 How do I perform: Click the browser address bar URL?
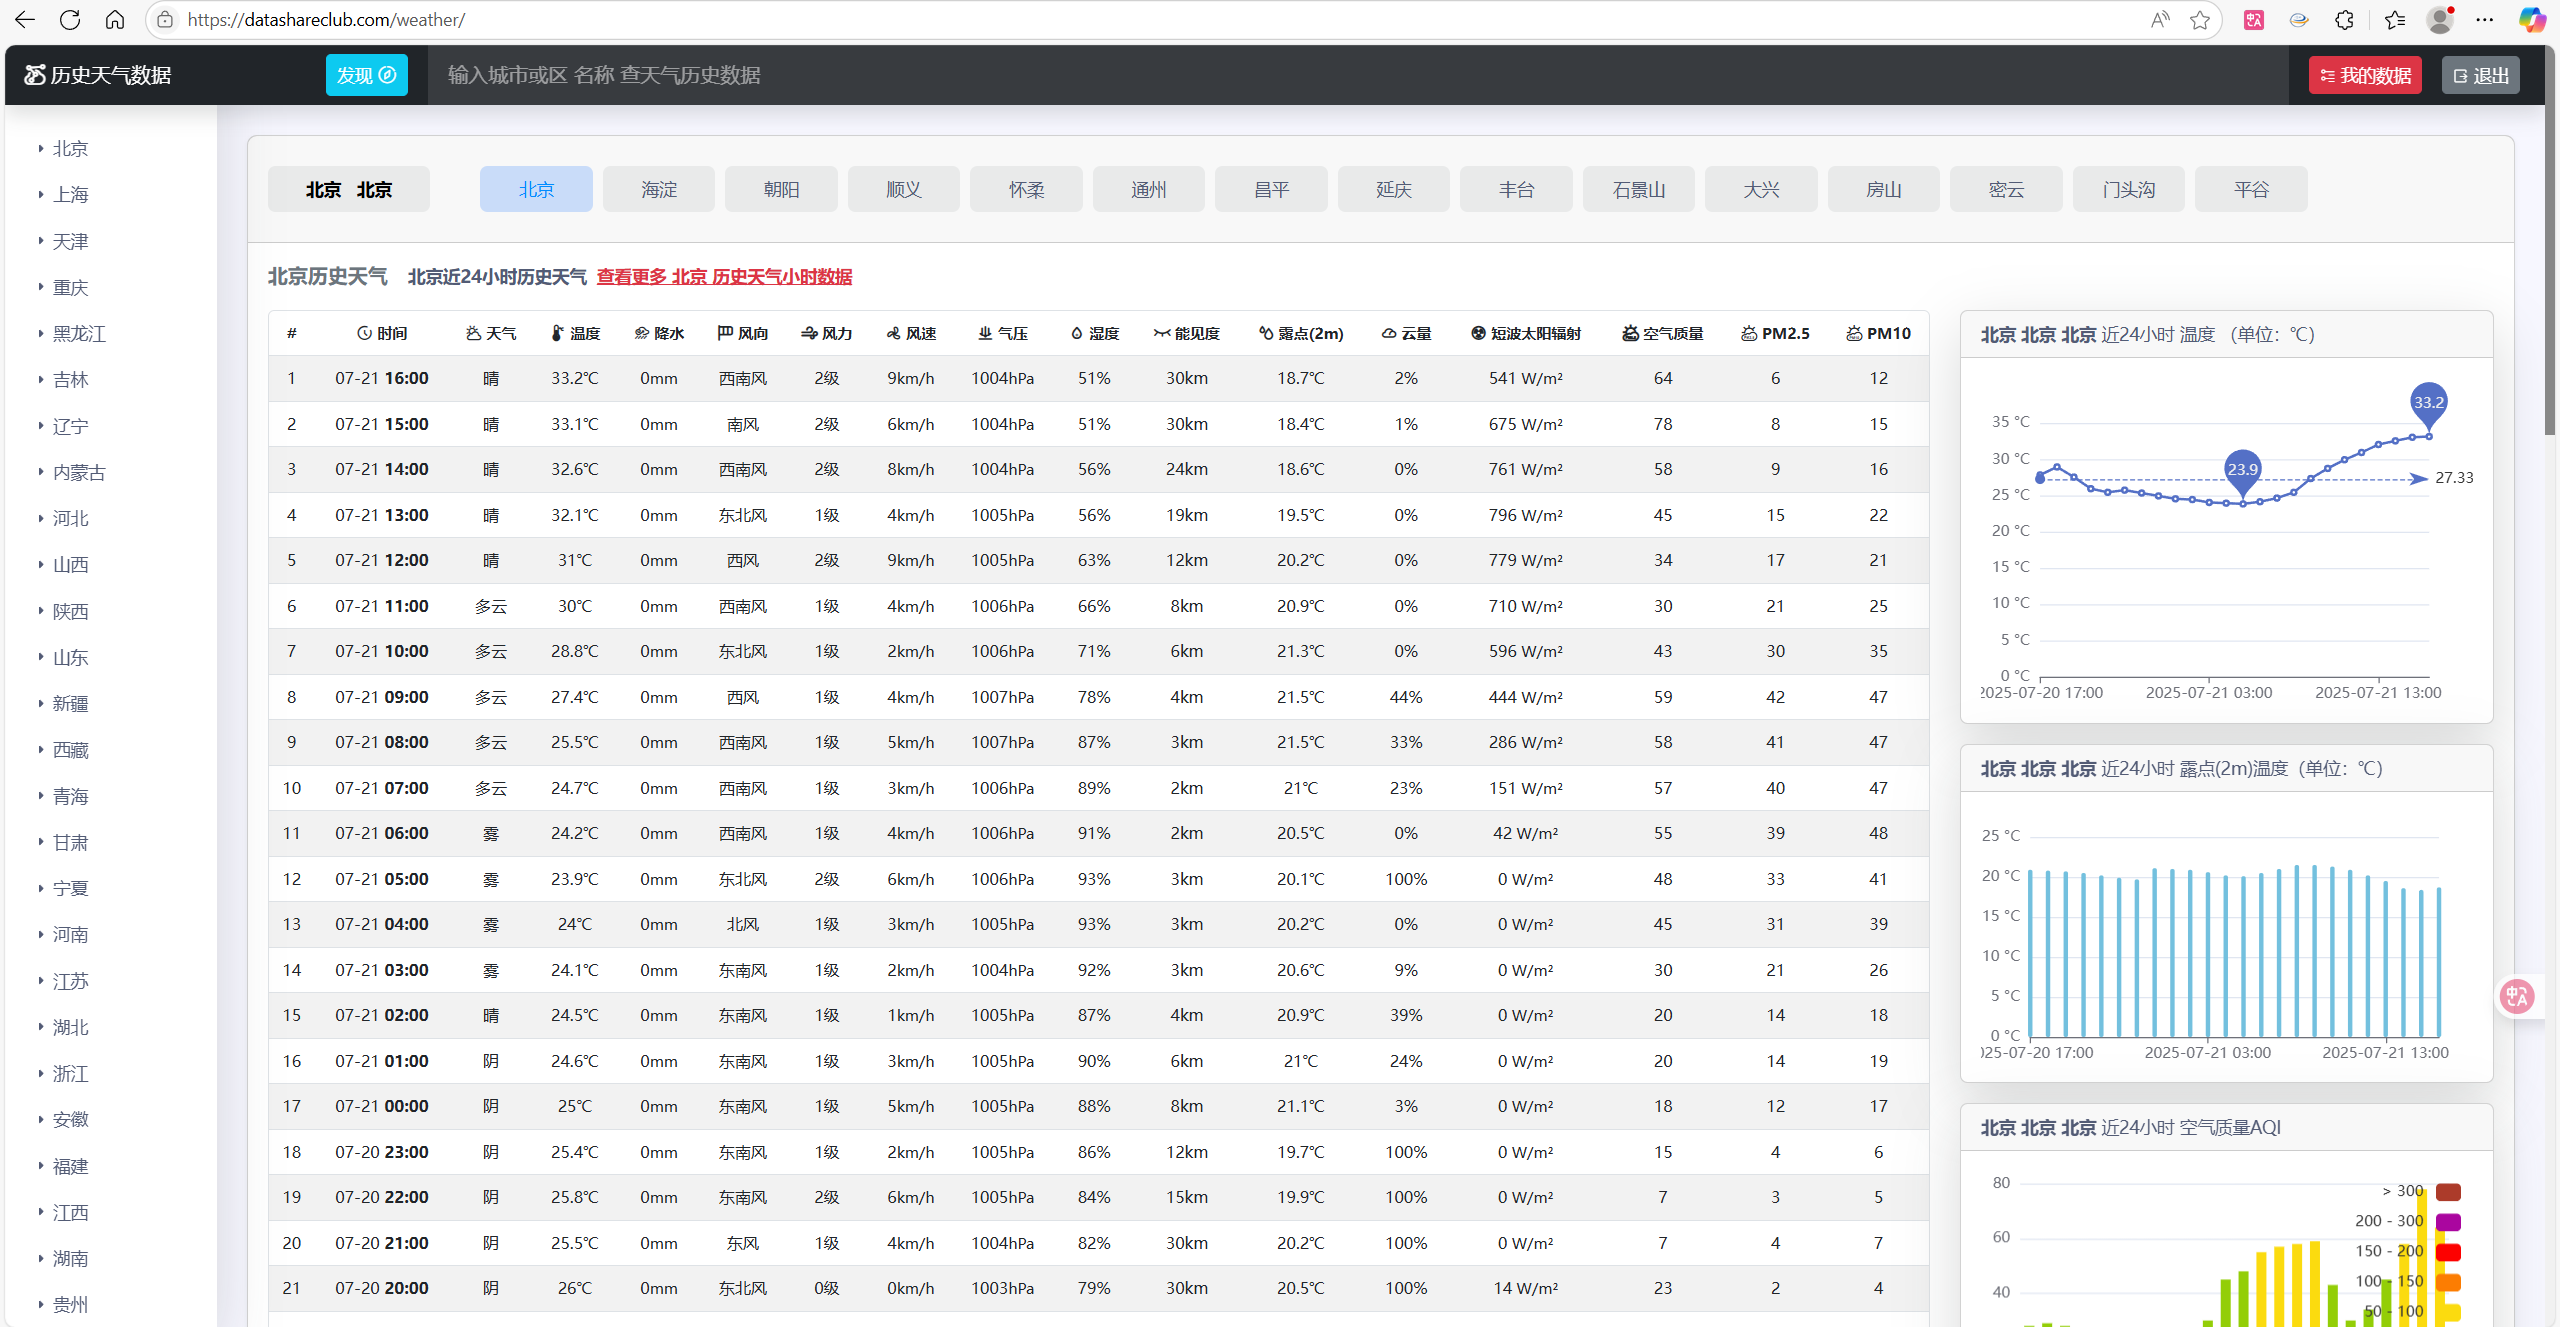point(326,20)
